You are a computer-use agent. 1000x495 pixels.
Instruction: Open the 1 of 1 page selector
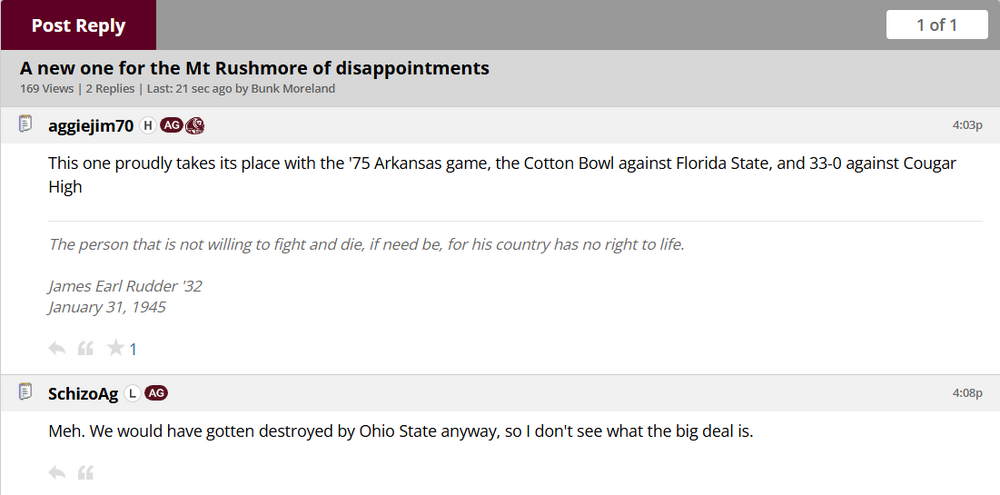(937, 25)
